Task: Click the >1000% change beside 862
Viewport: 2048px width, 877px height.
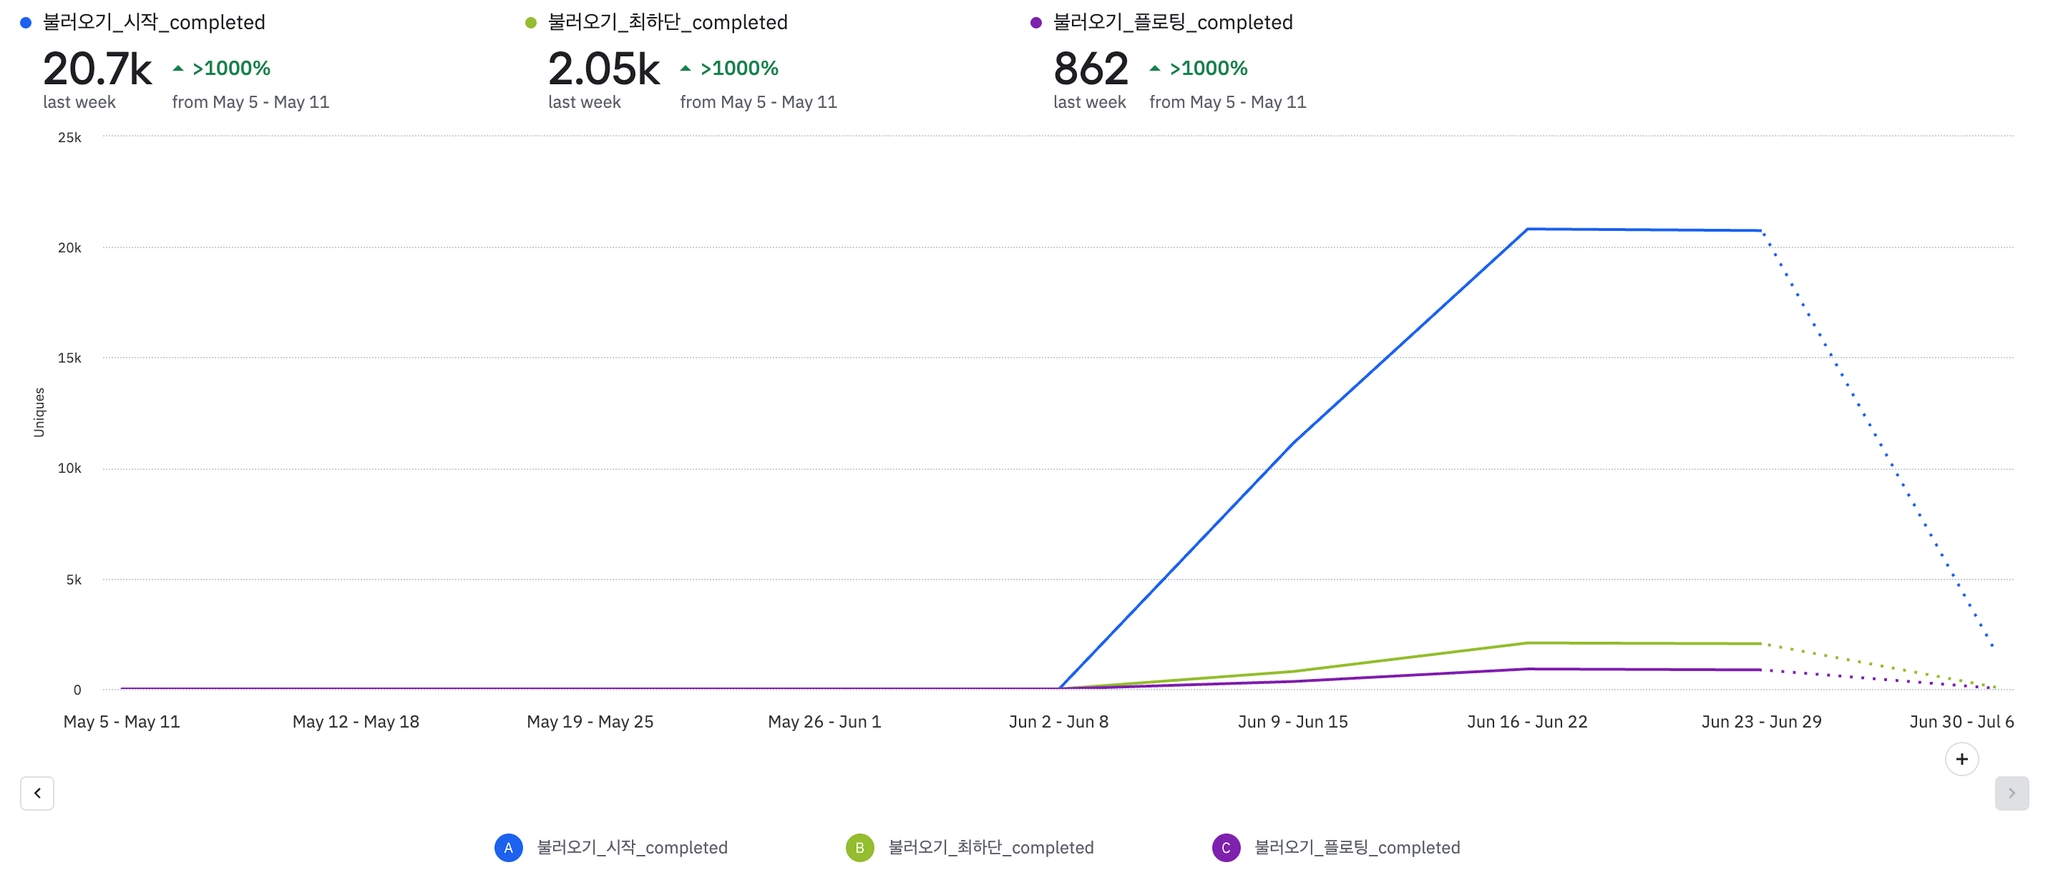Action: tap(1208, 69)
